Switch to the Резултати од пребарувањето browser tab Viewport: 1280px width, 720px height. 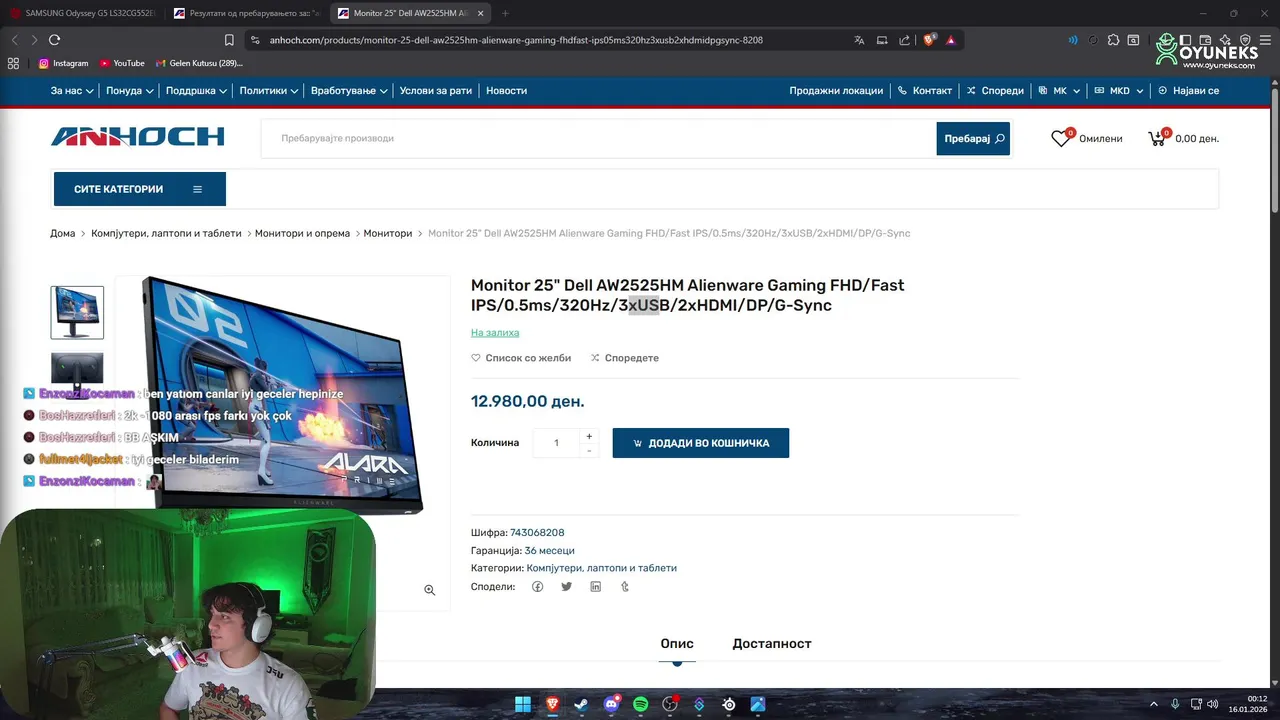(245, 13)
